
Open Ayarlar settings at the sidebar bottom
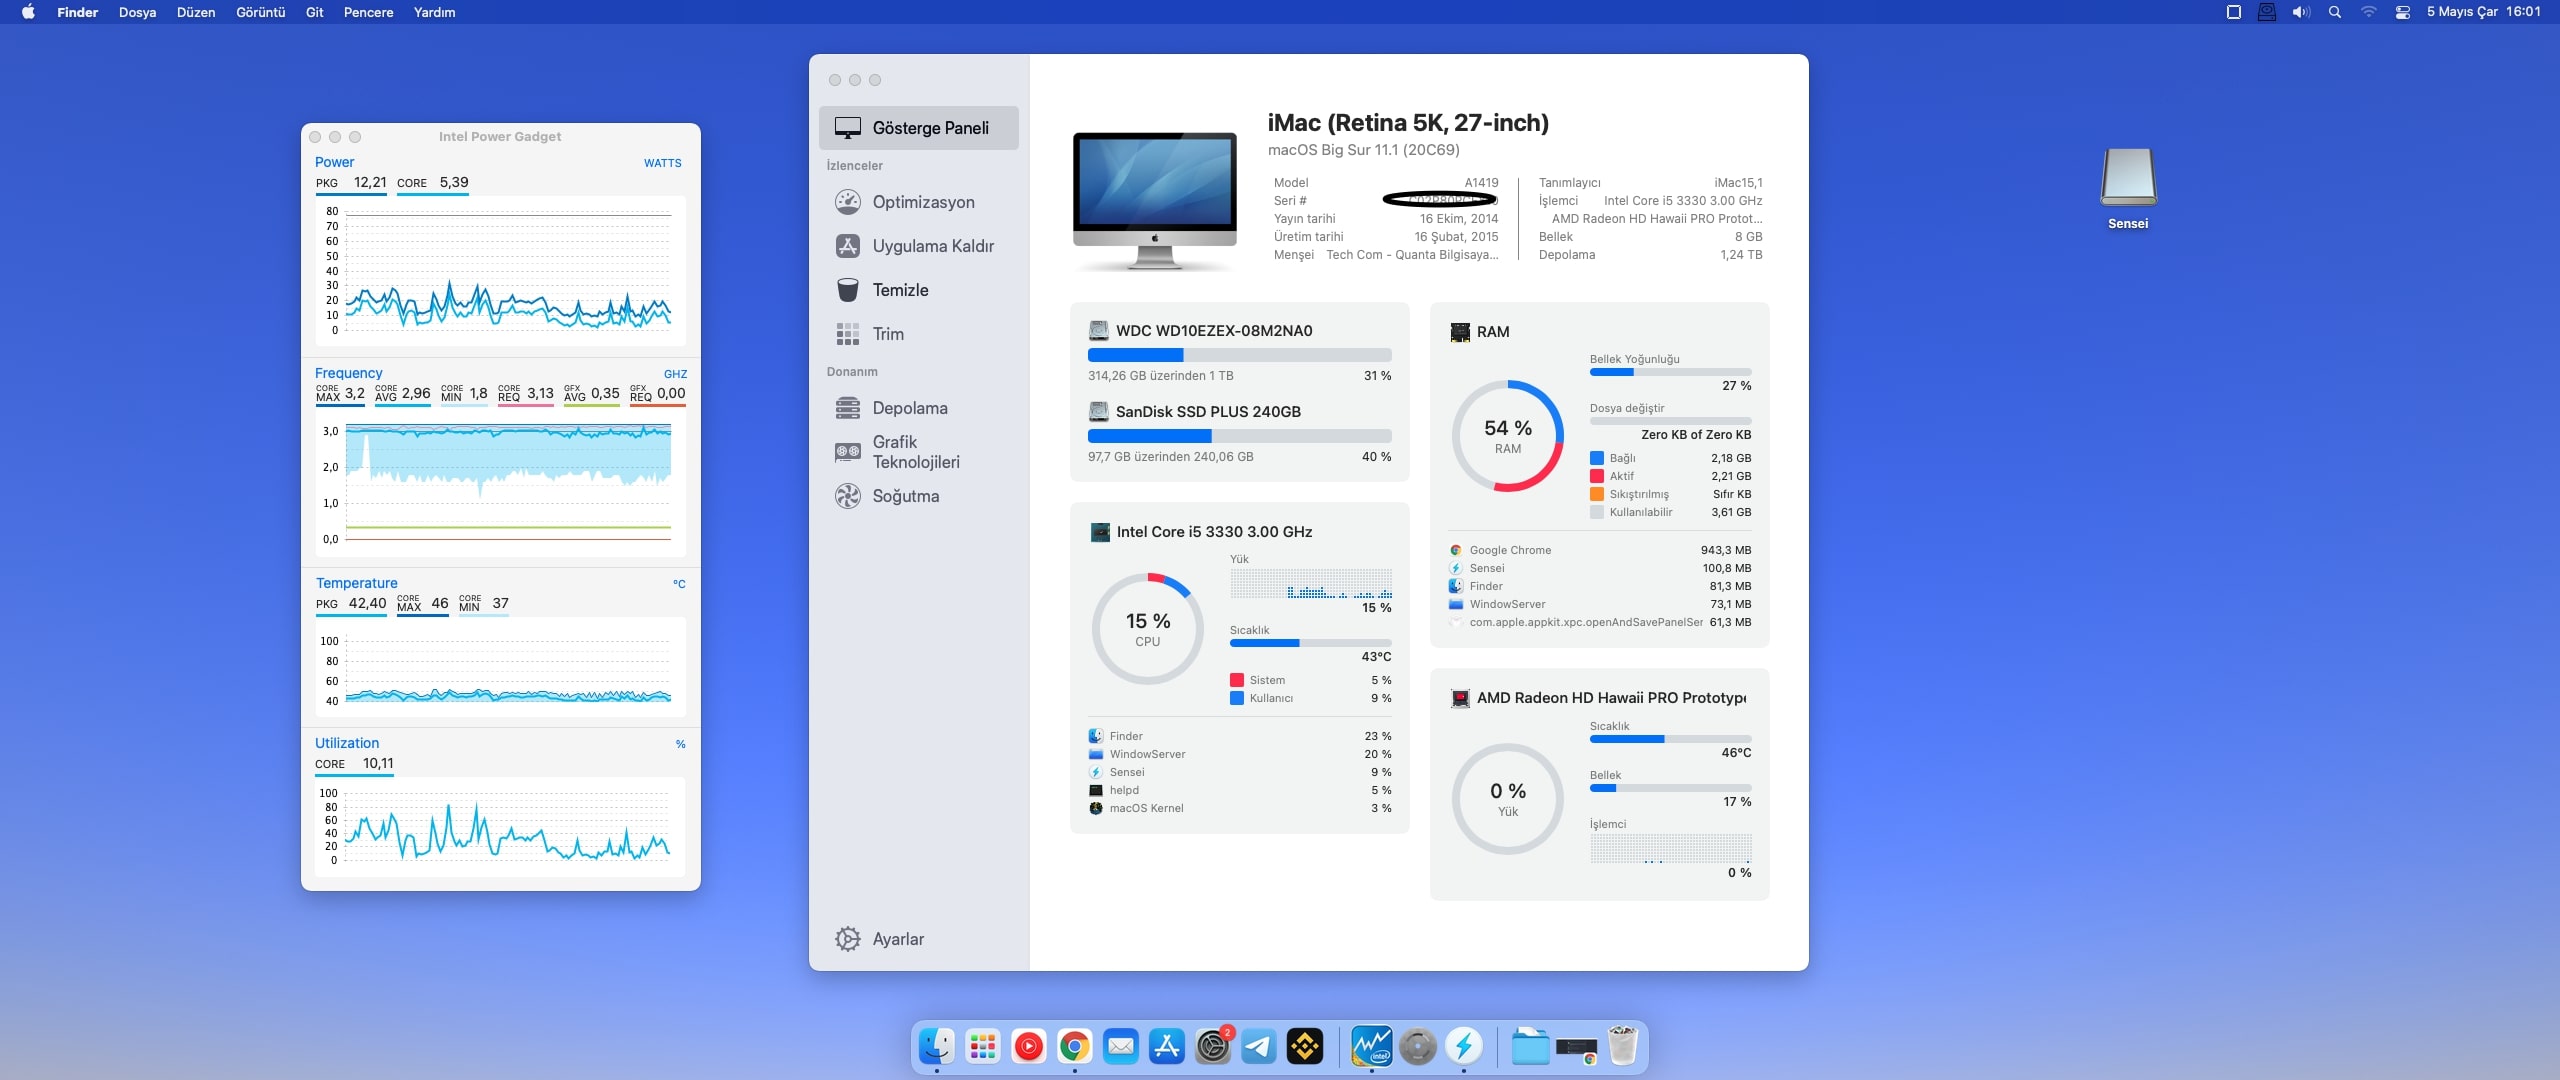tap(897, 939)
